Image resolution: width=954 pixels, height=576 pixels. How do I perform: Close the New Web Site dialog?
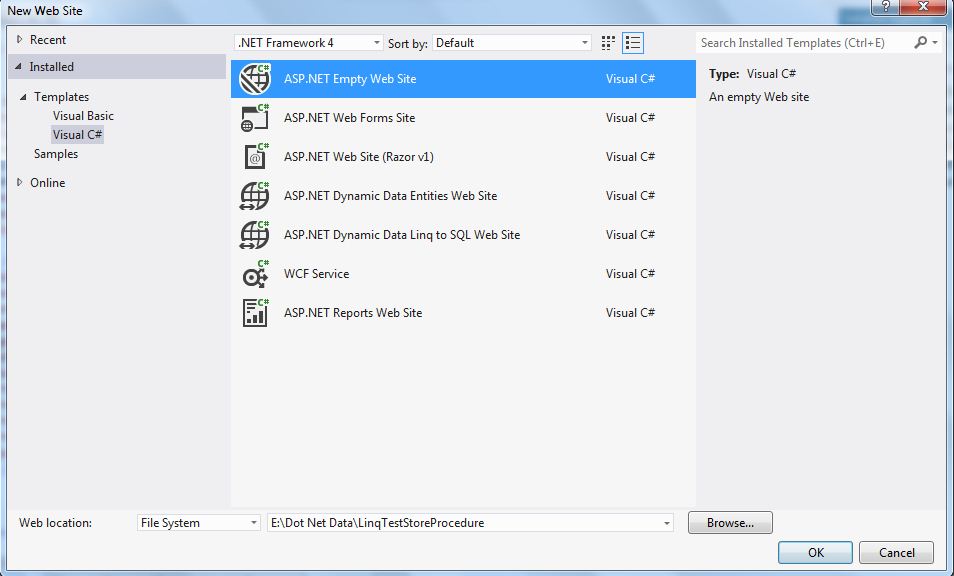(923, 7)
